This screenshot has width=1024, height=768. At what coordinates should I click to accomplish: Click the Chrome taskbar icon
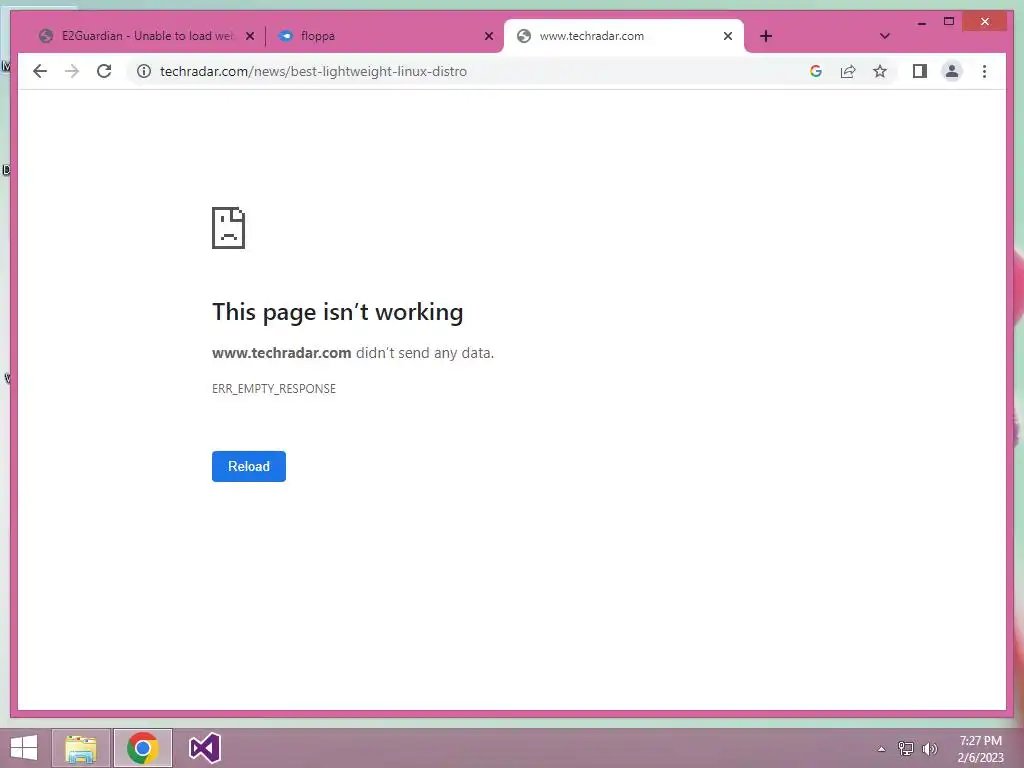(x=143, y=748)
